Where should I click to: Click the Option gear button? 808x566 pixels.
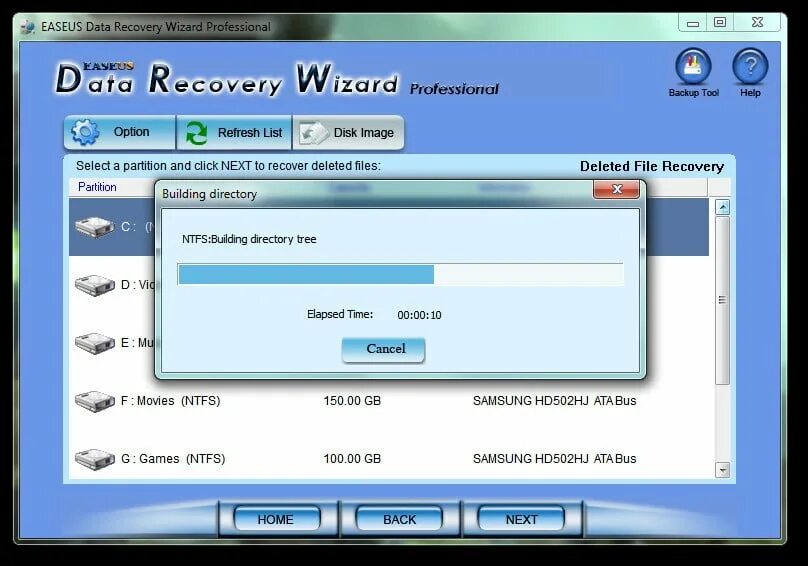(x=120, y=132)
